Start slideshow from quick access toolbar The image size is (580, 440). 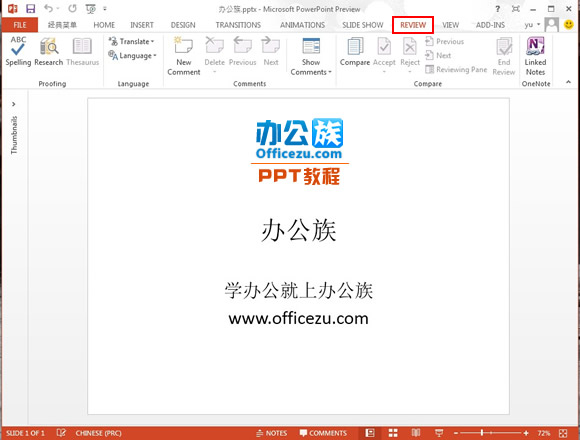pos(91,9)
